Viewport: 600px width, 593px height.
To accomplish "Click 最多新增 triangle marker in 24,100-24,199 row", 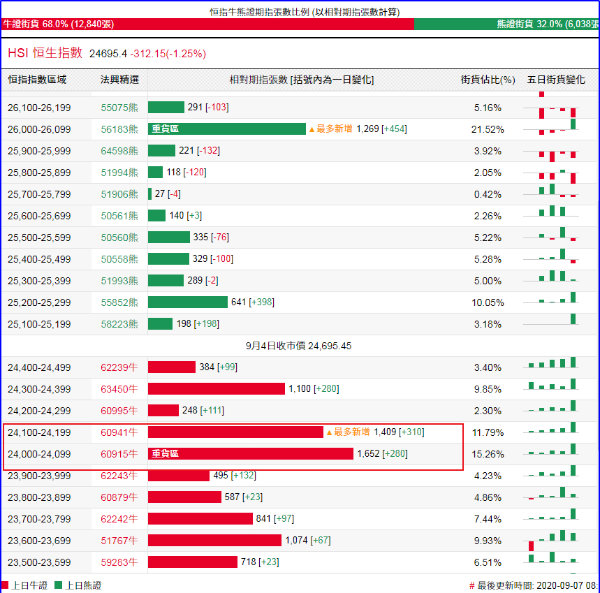I will (348, 432).
